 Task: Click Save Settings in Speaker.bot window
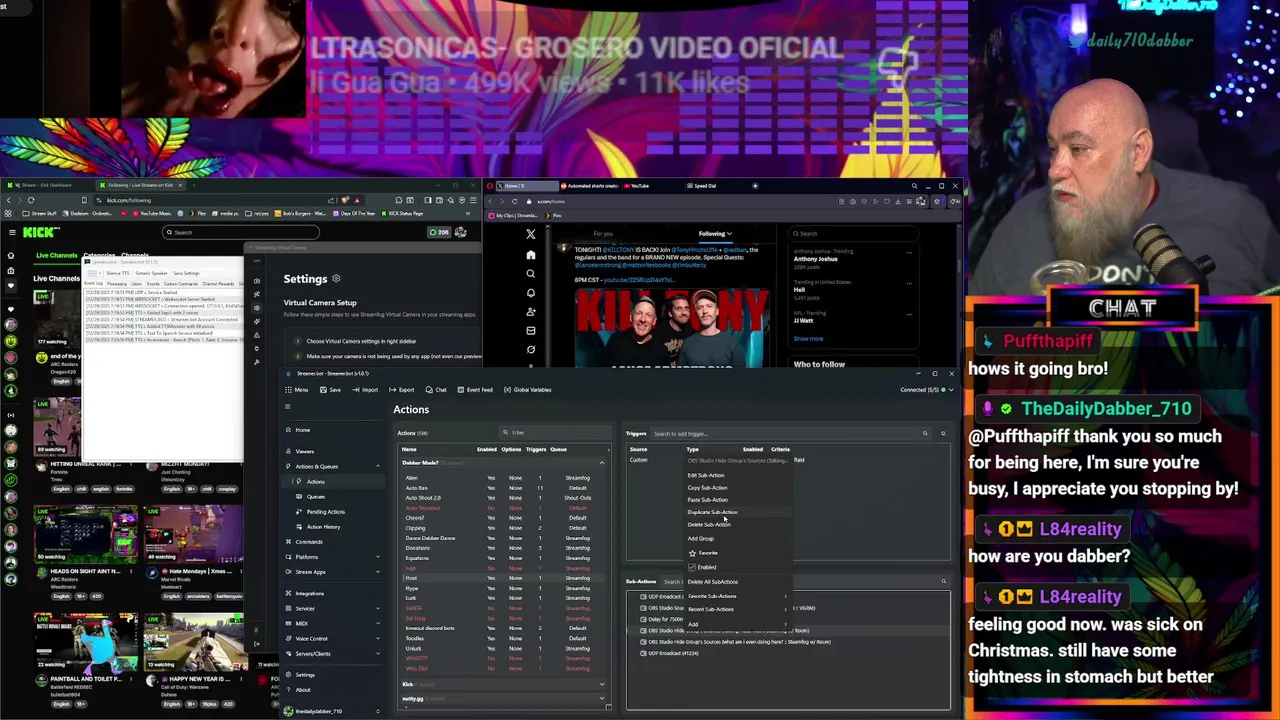coord(186,273)
